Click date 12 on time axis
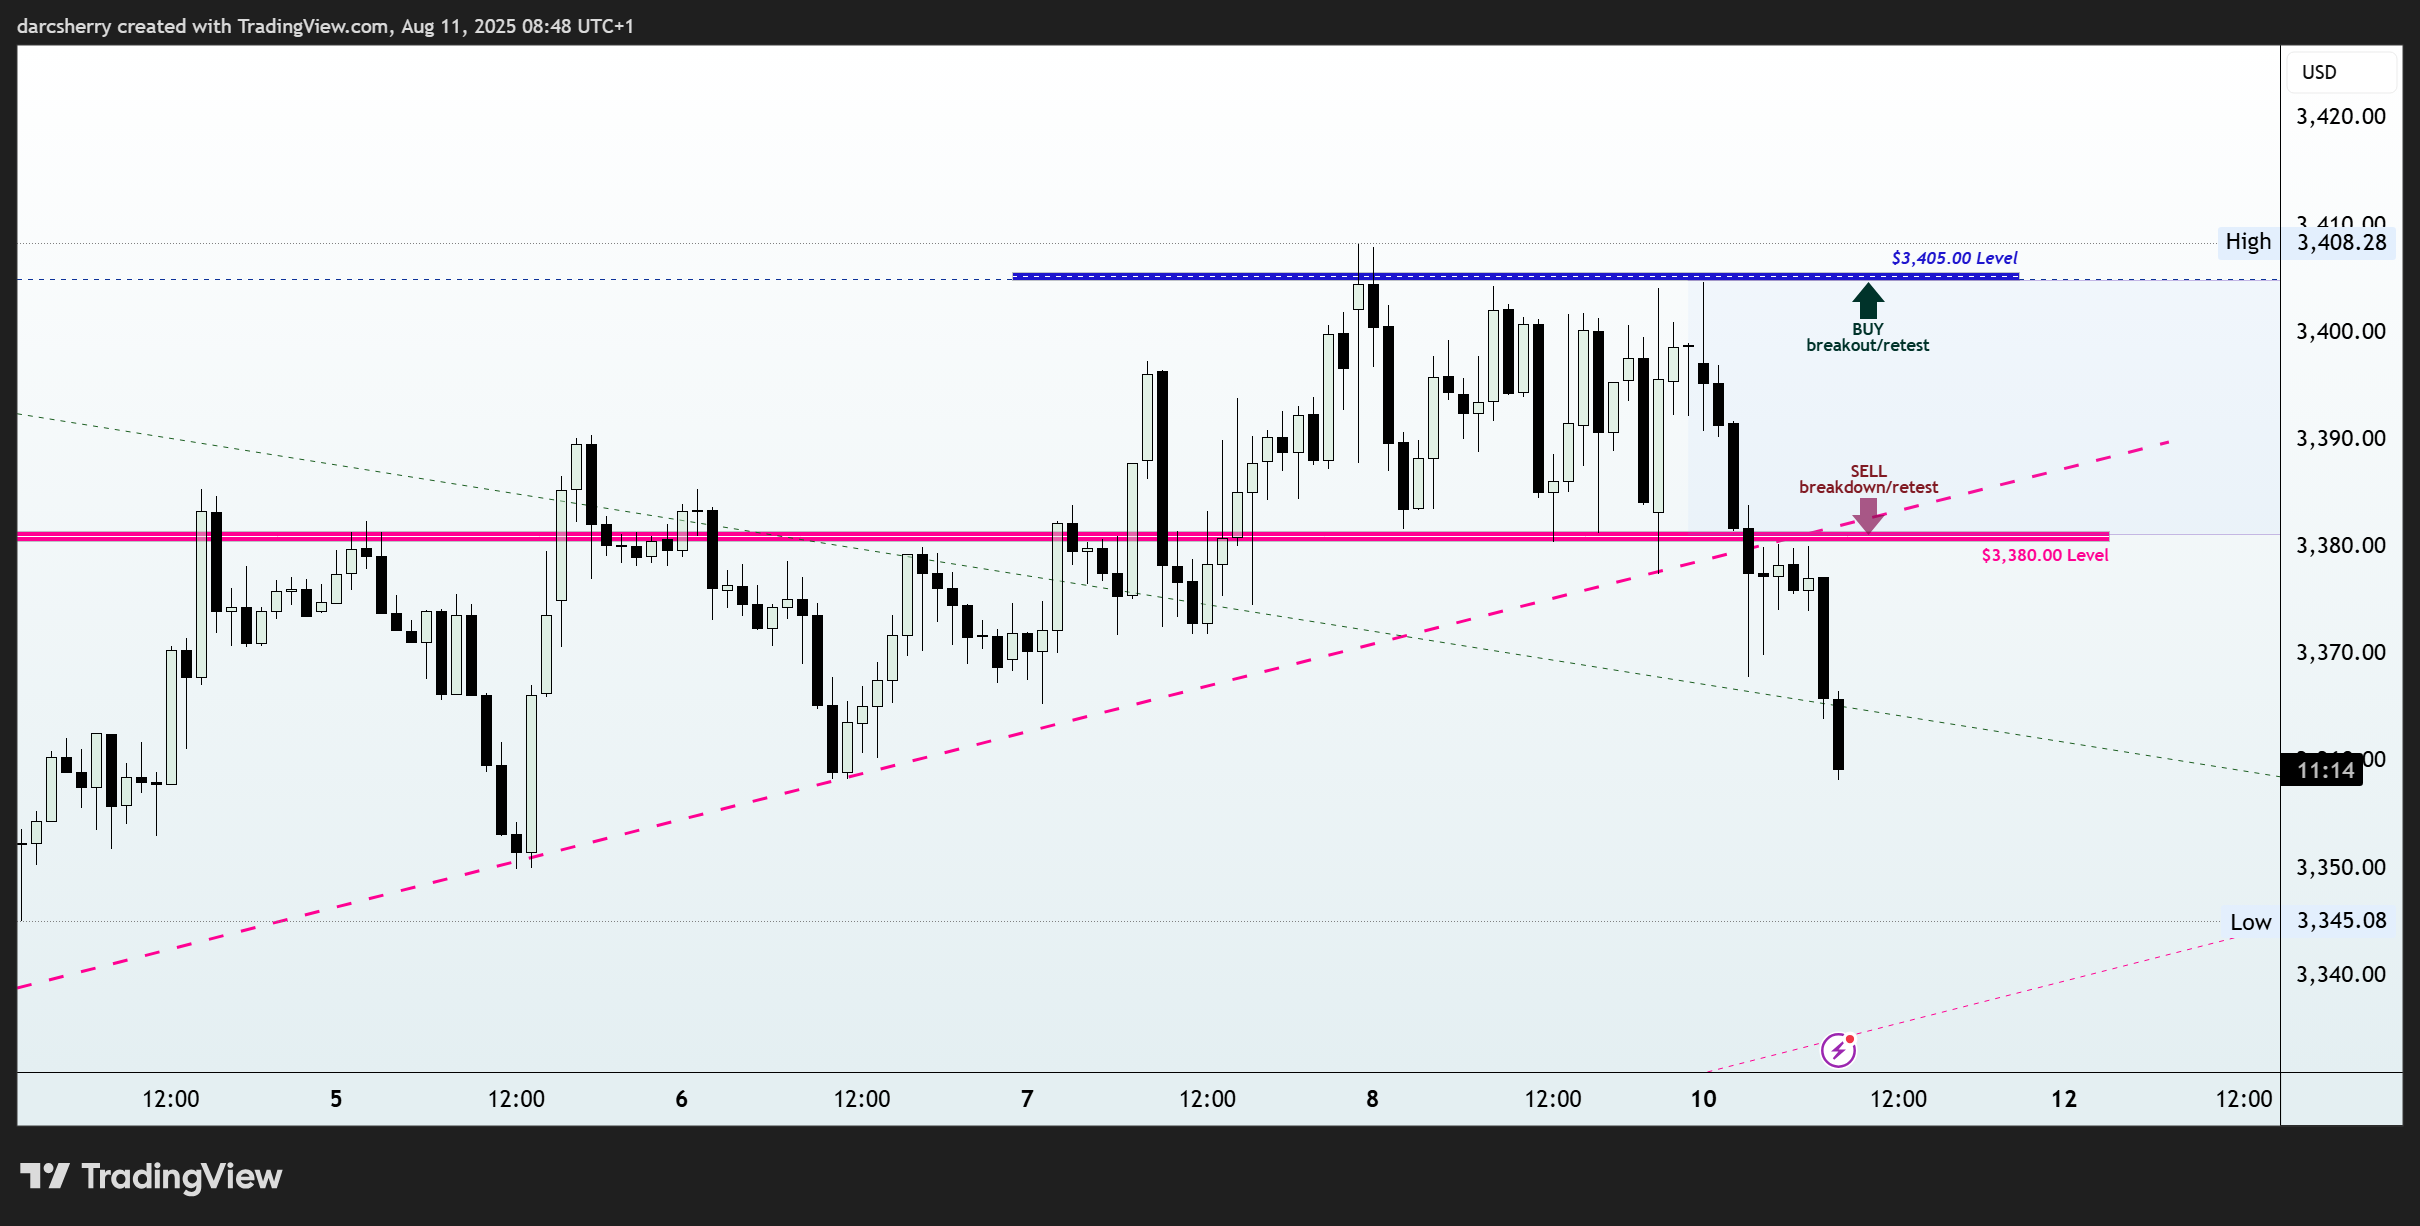 click(2064, 1099)
